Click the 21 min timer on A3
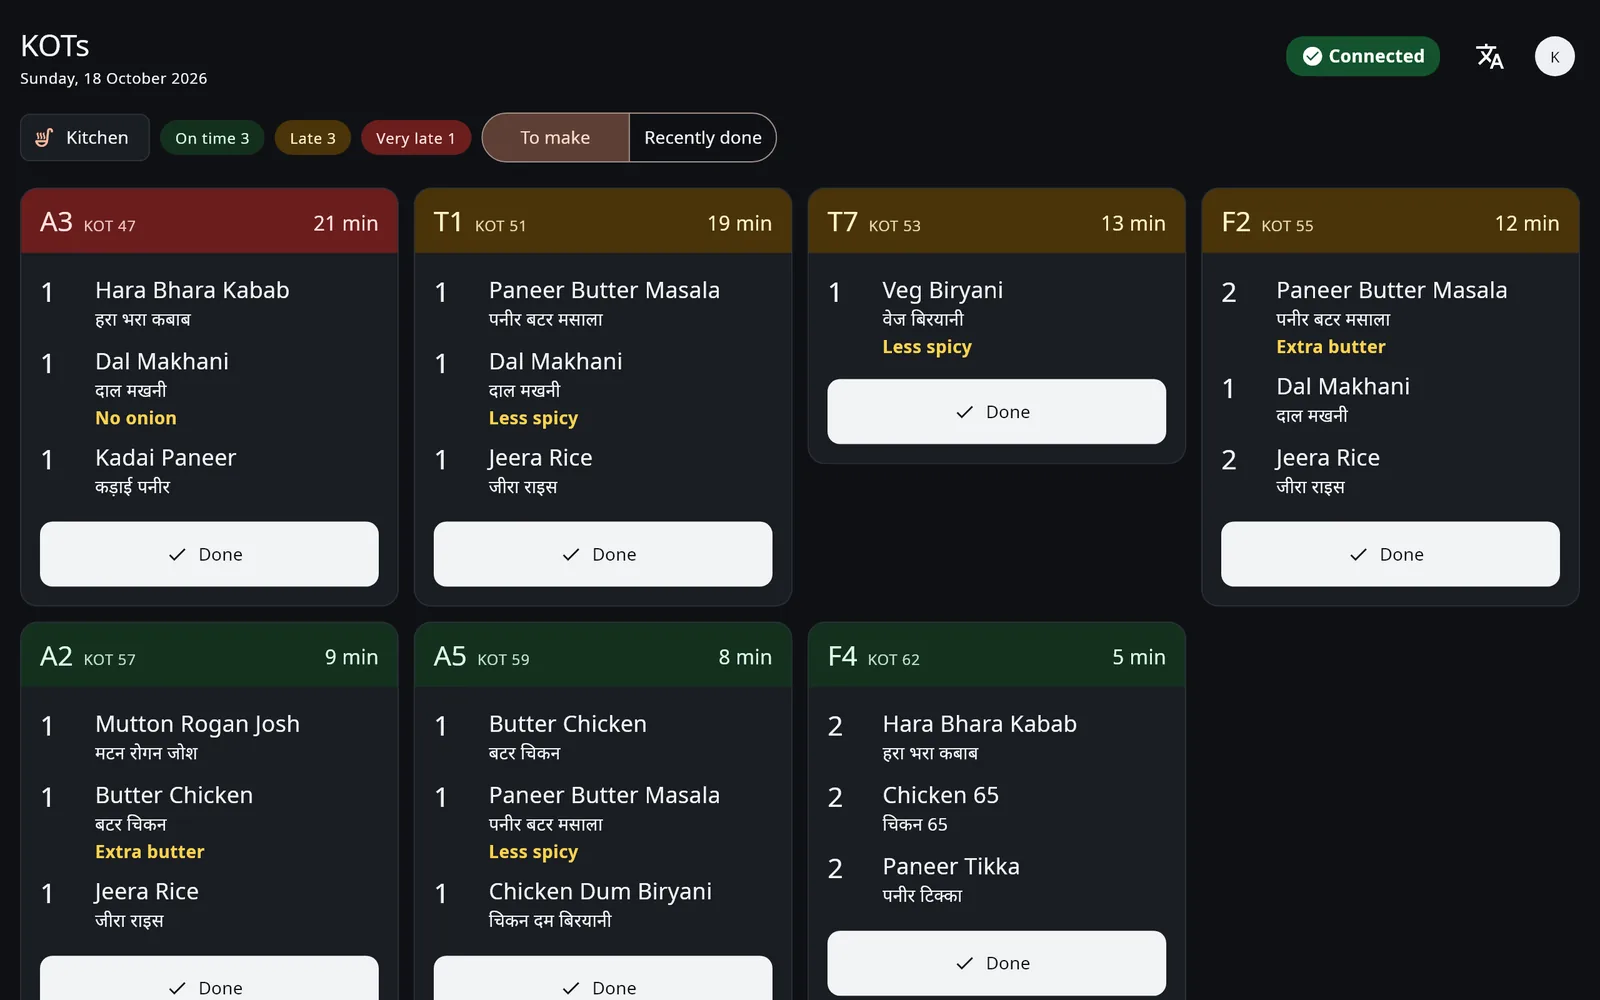 [346, 223]
